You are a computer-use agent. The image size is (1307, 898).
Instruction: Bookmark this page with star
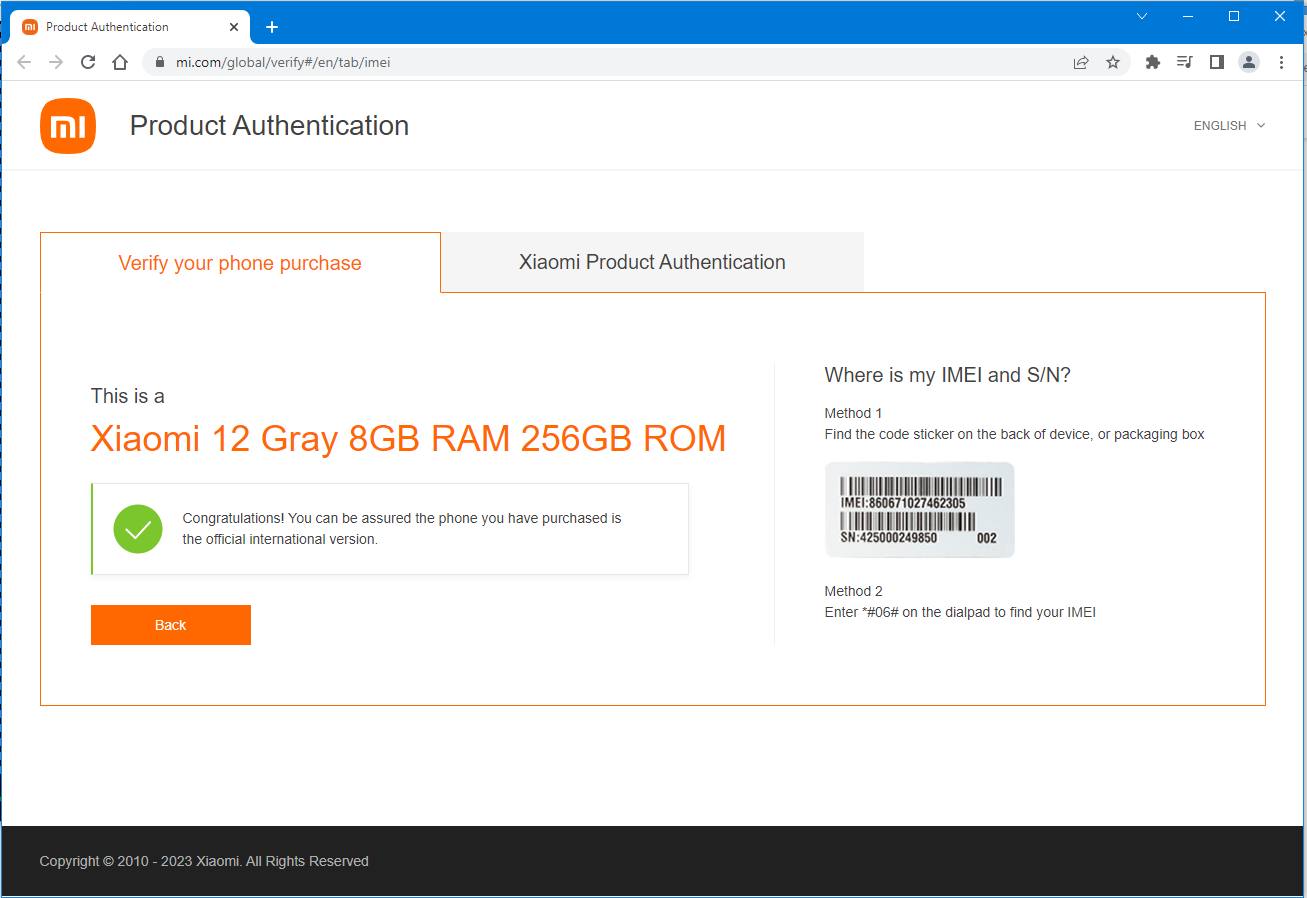point(1113,62)
